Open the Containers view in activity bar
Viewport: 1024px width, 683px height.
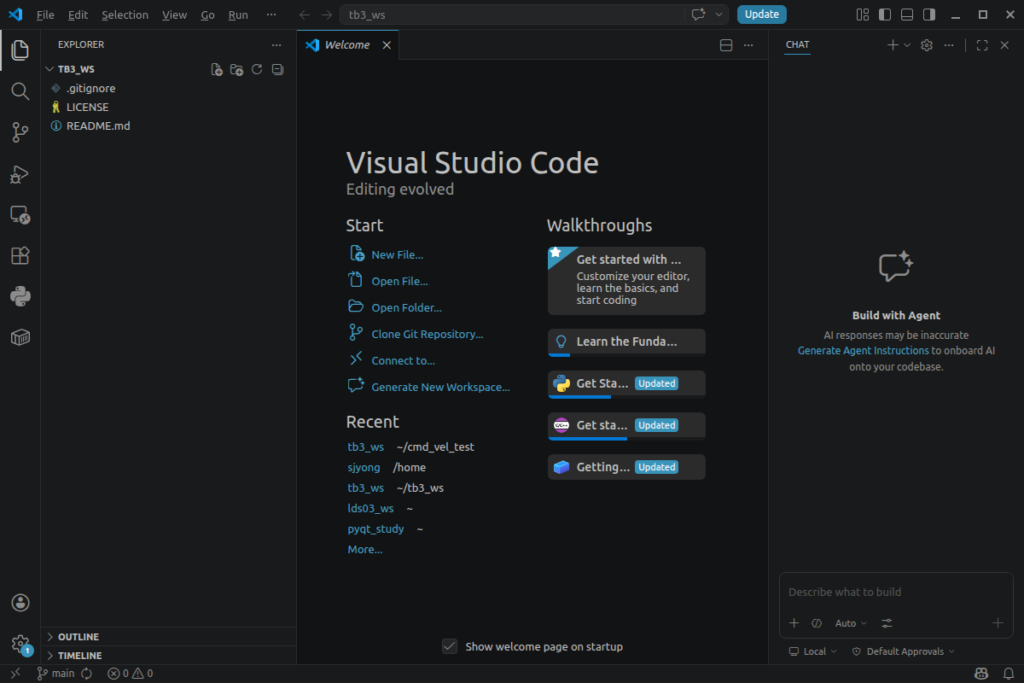20,338
